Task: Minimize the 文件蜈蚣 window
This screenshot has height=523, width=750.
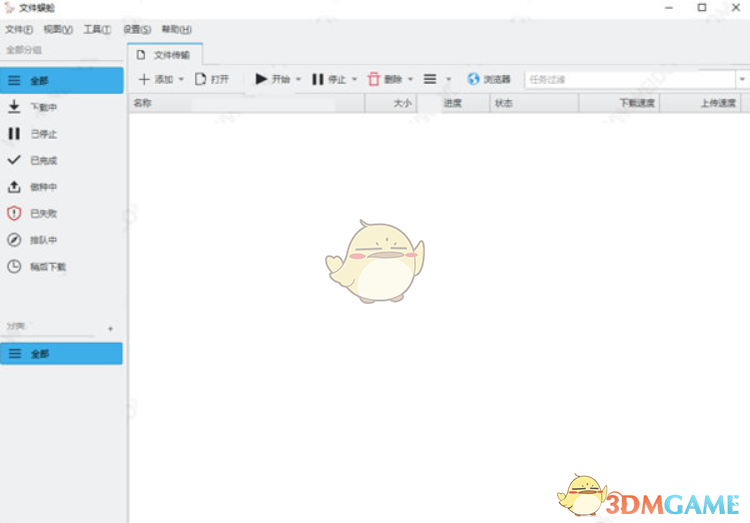Action: coord(669,8)
